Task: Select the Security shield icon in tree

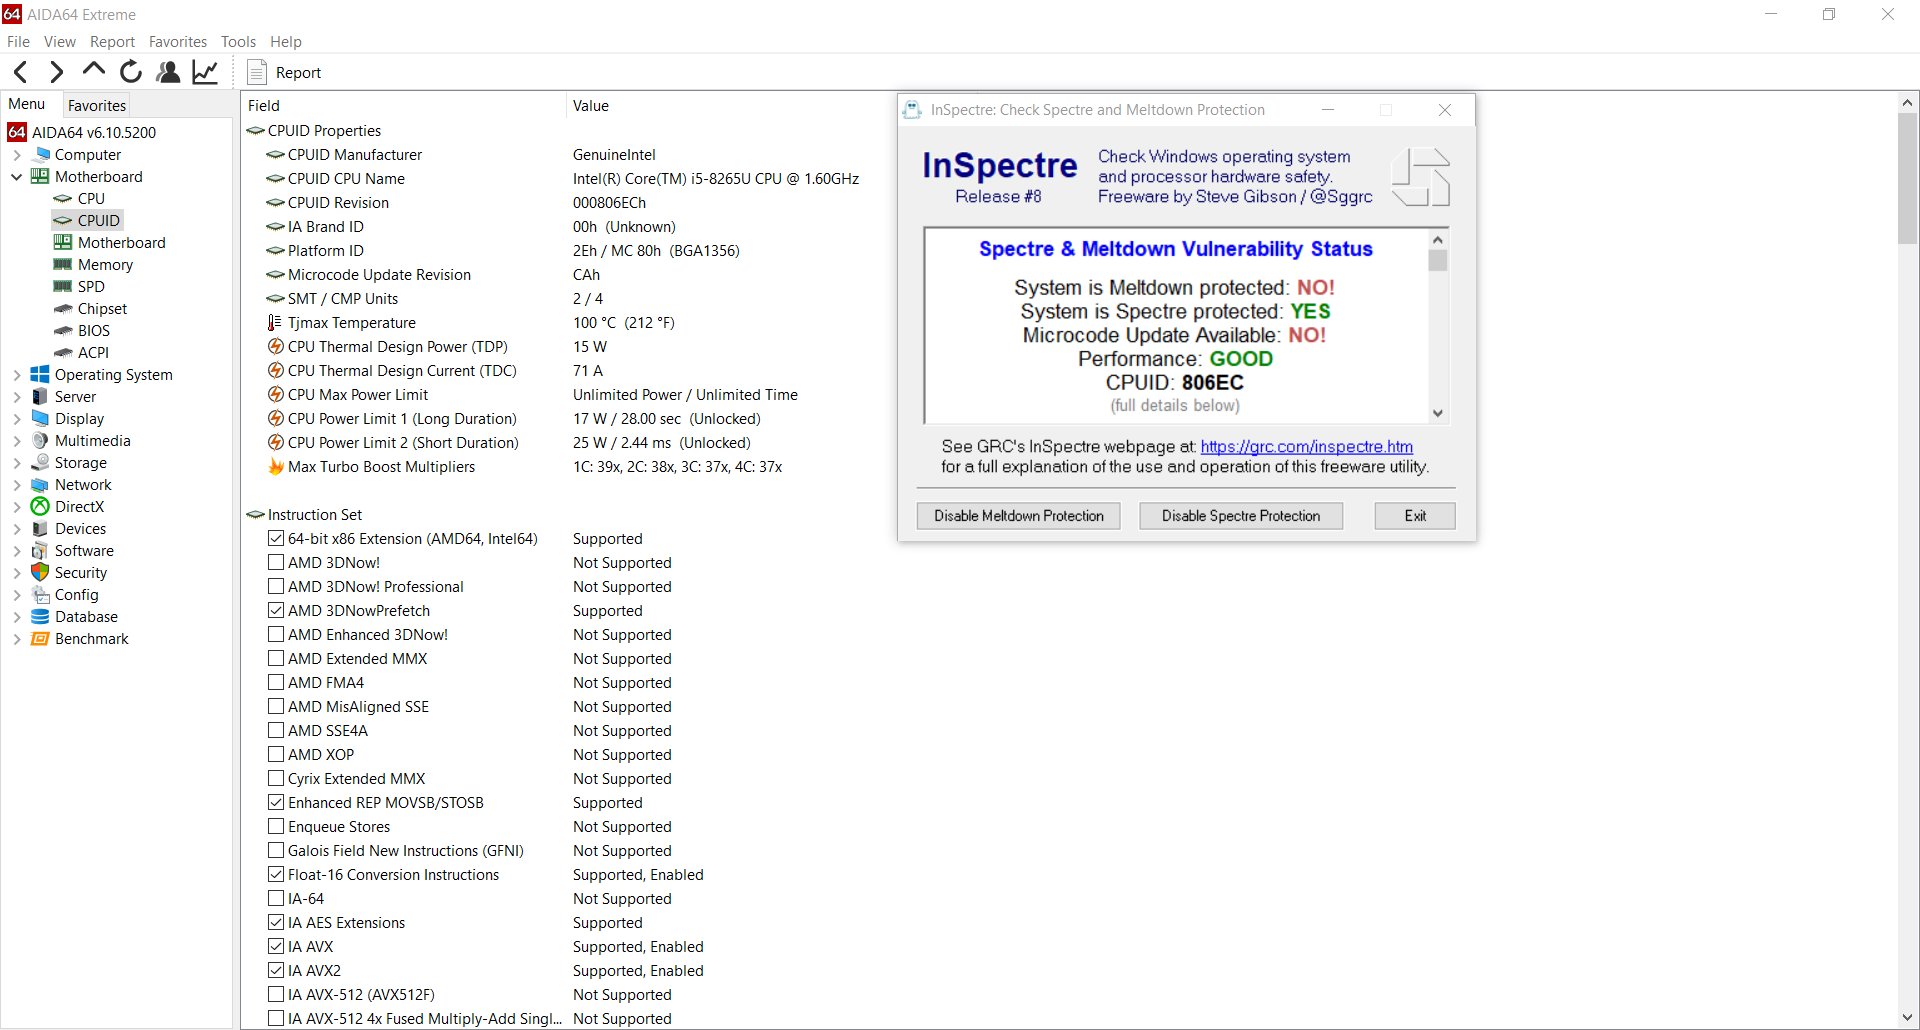Action: coord(40,573)
